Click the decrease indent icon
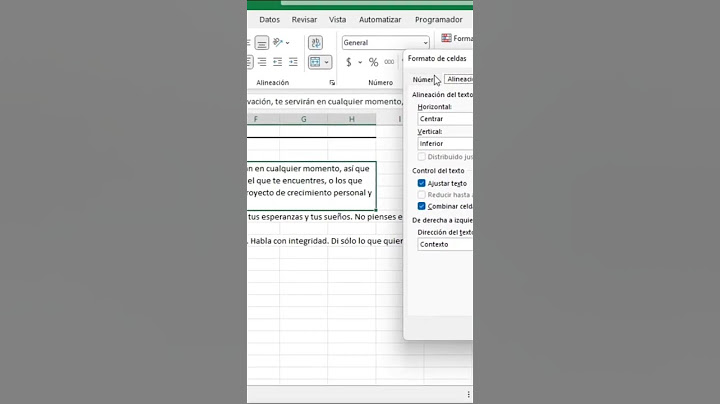The image size is (720, 404). coord(277,62)
